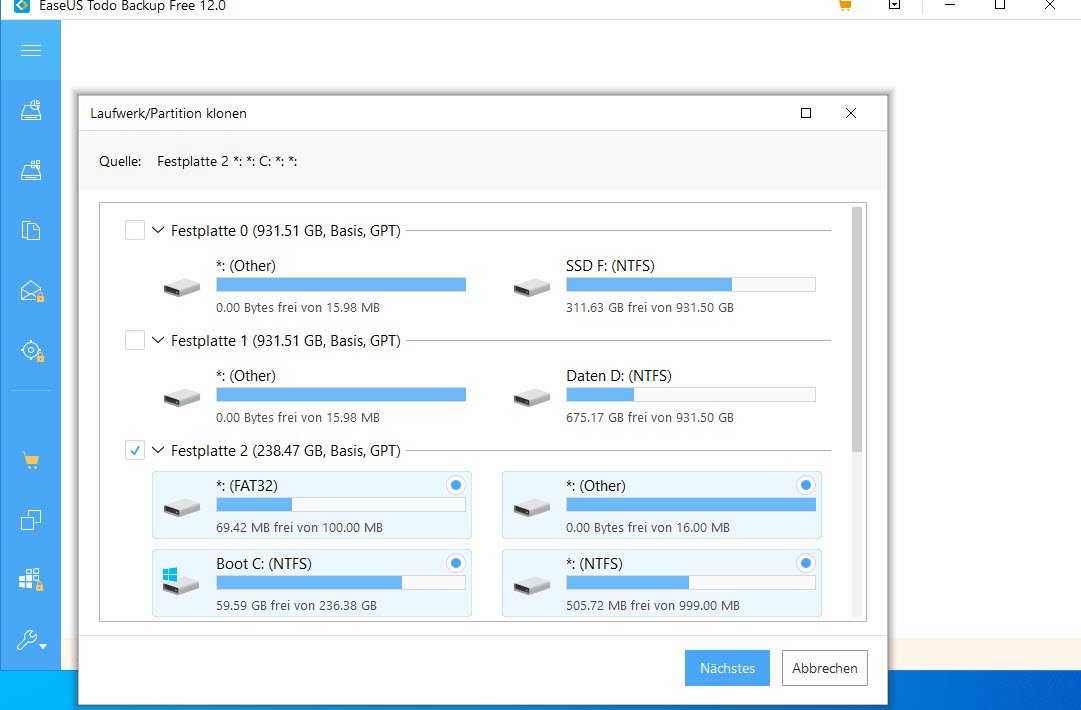Screen dimensions: 1081x710
Task: Select the File Backup sidebar icon
Action: pos(30,231)
